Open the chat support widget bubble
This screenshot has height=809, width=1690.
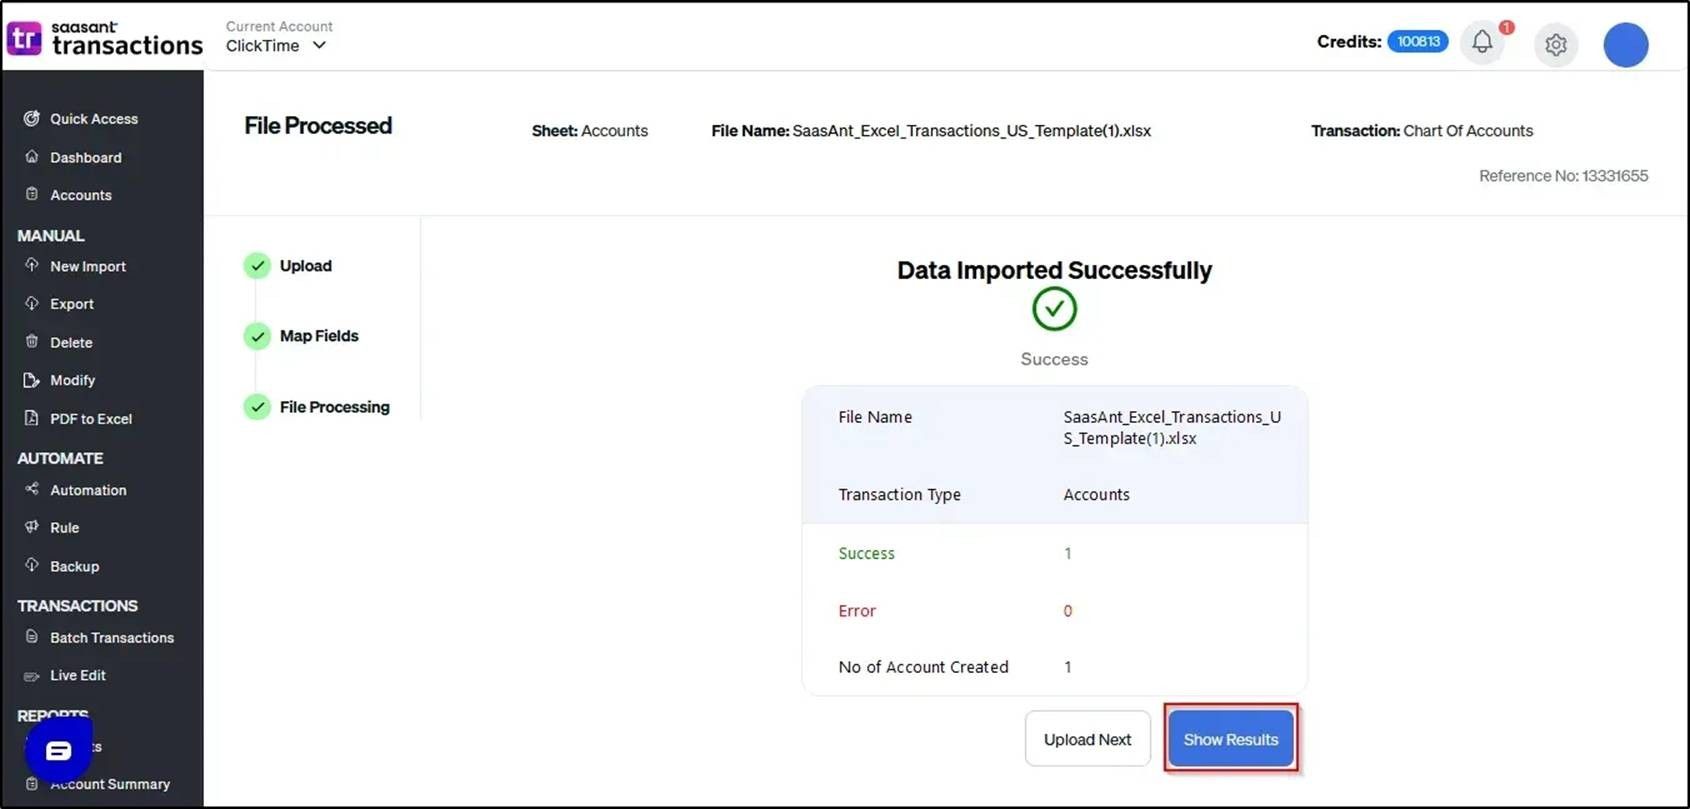click(58, 750)
